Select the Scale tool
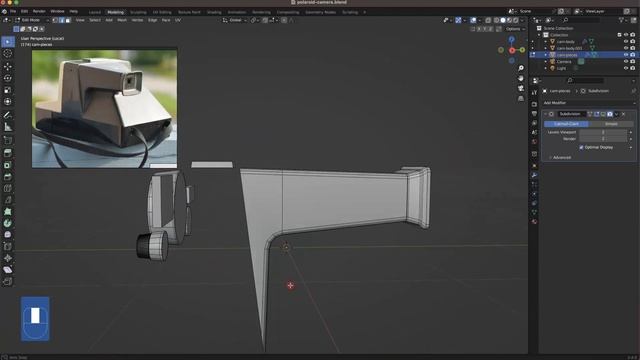The height and width of the screenshot is (360, 640). tap(8, 90)
